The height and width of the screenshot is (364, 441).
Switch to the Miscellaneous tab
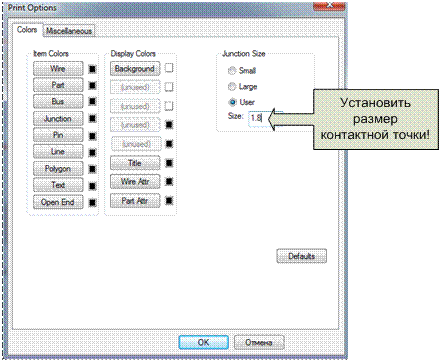pos(69,31)
